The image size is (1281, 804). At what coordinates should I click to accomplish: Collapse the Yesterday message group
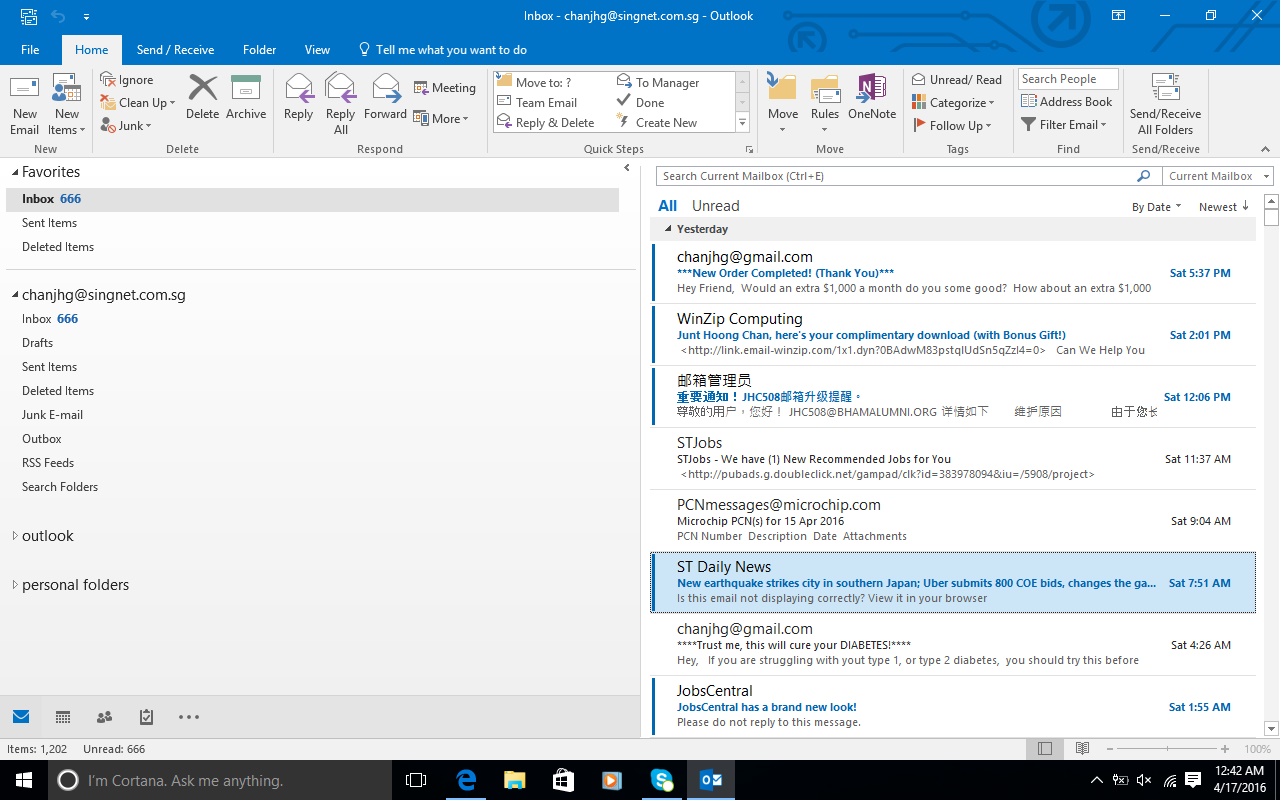tap(668, 229)
